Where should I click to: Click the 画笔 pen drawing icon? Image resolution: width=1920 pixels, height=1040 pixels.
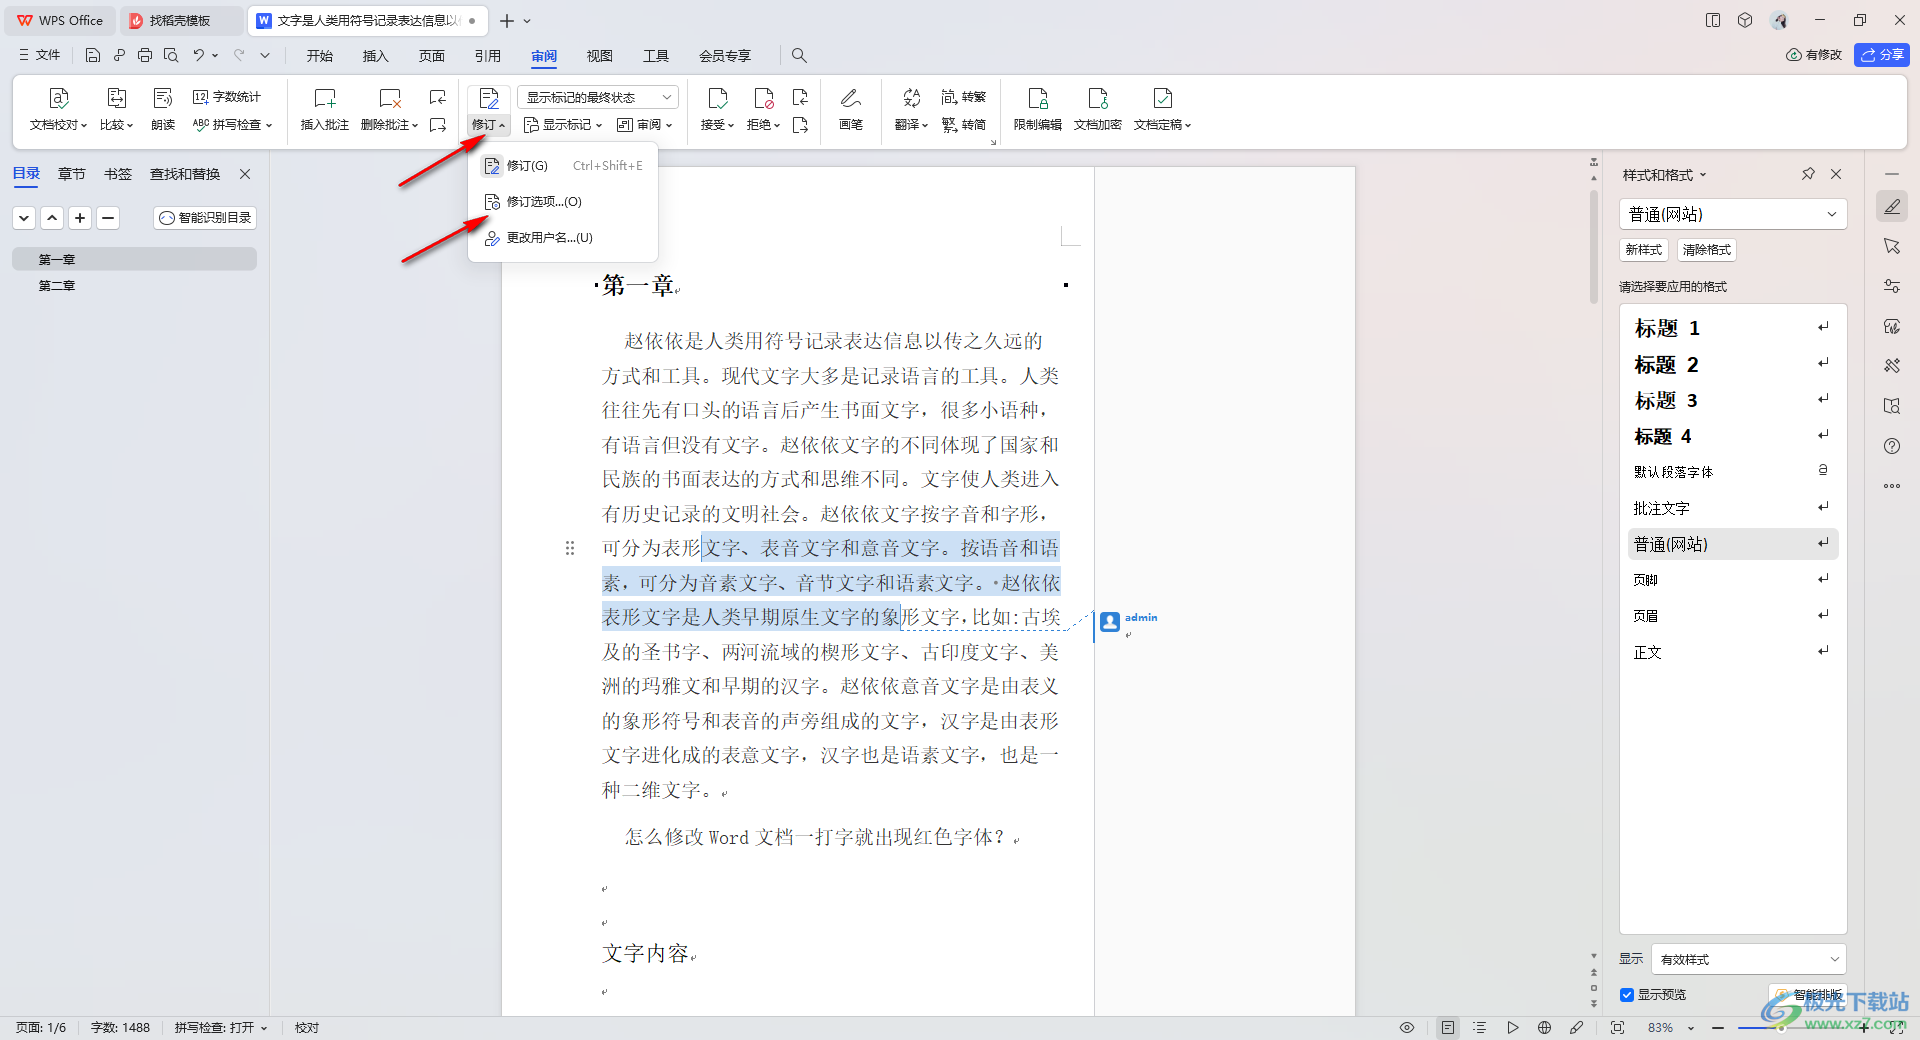(851, 98)
